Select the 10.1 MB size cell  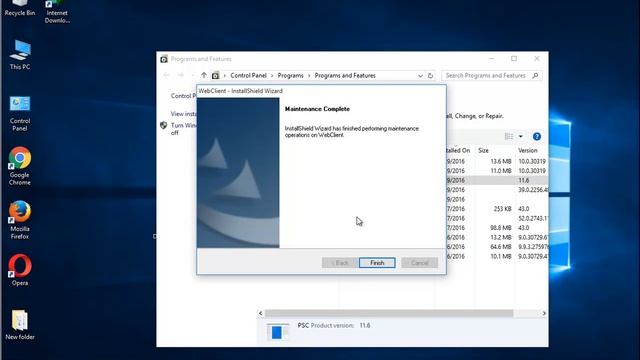501,256
